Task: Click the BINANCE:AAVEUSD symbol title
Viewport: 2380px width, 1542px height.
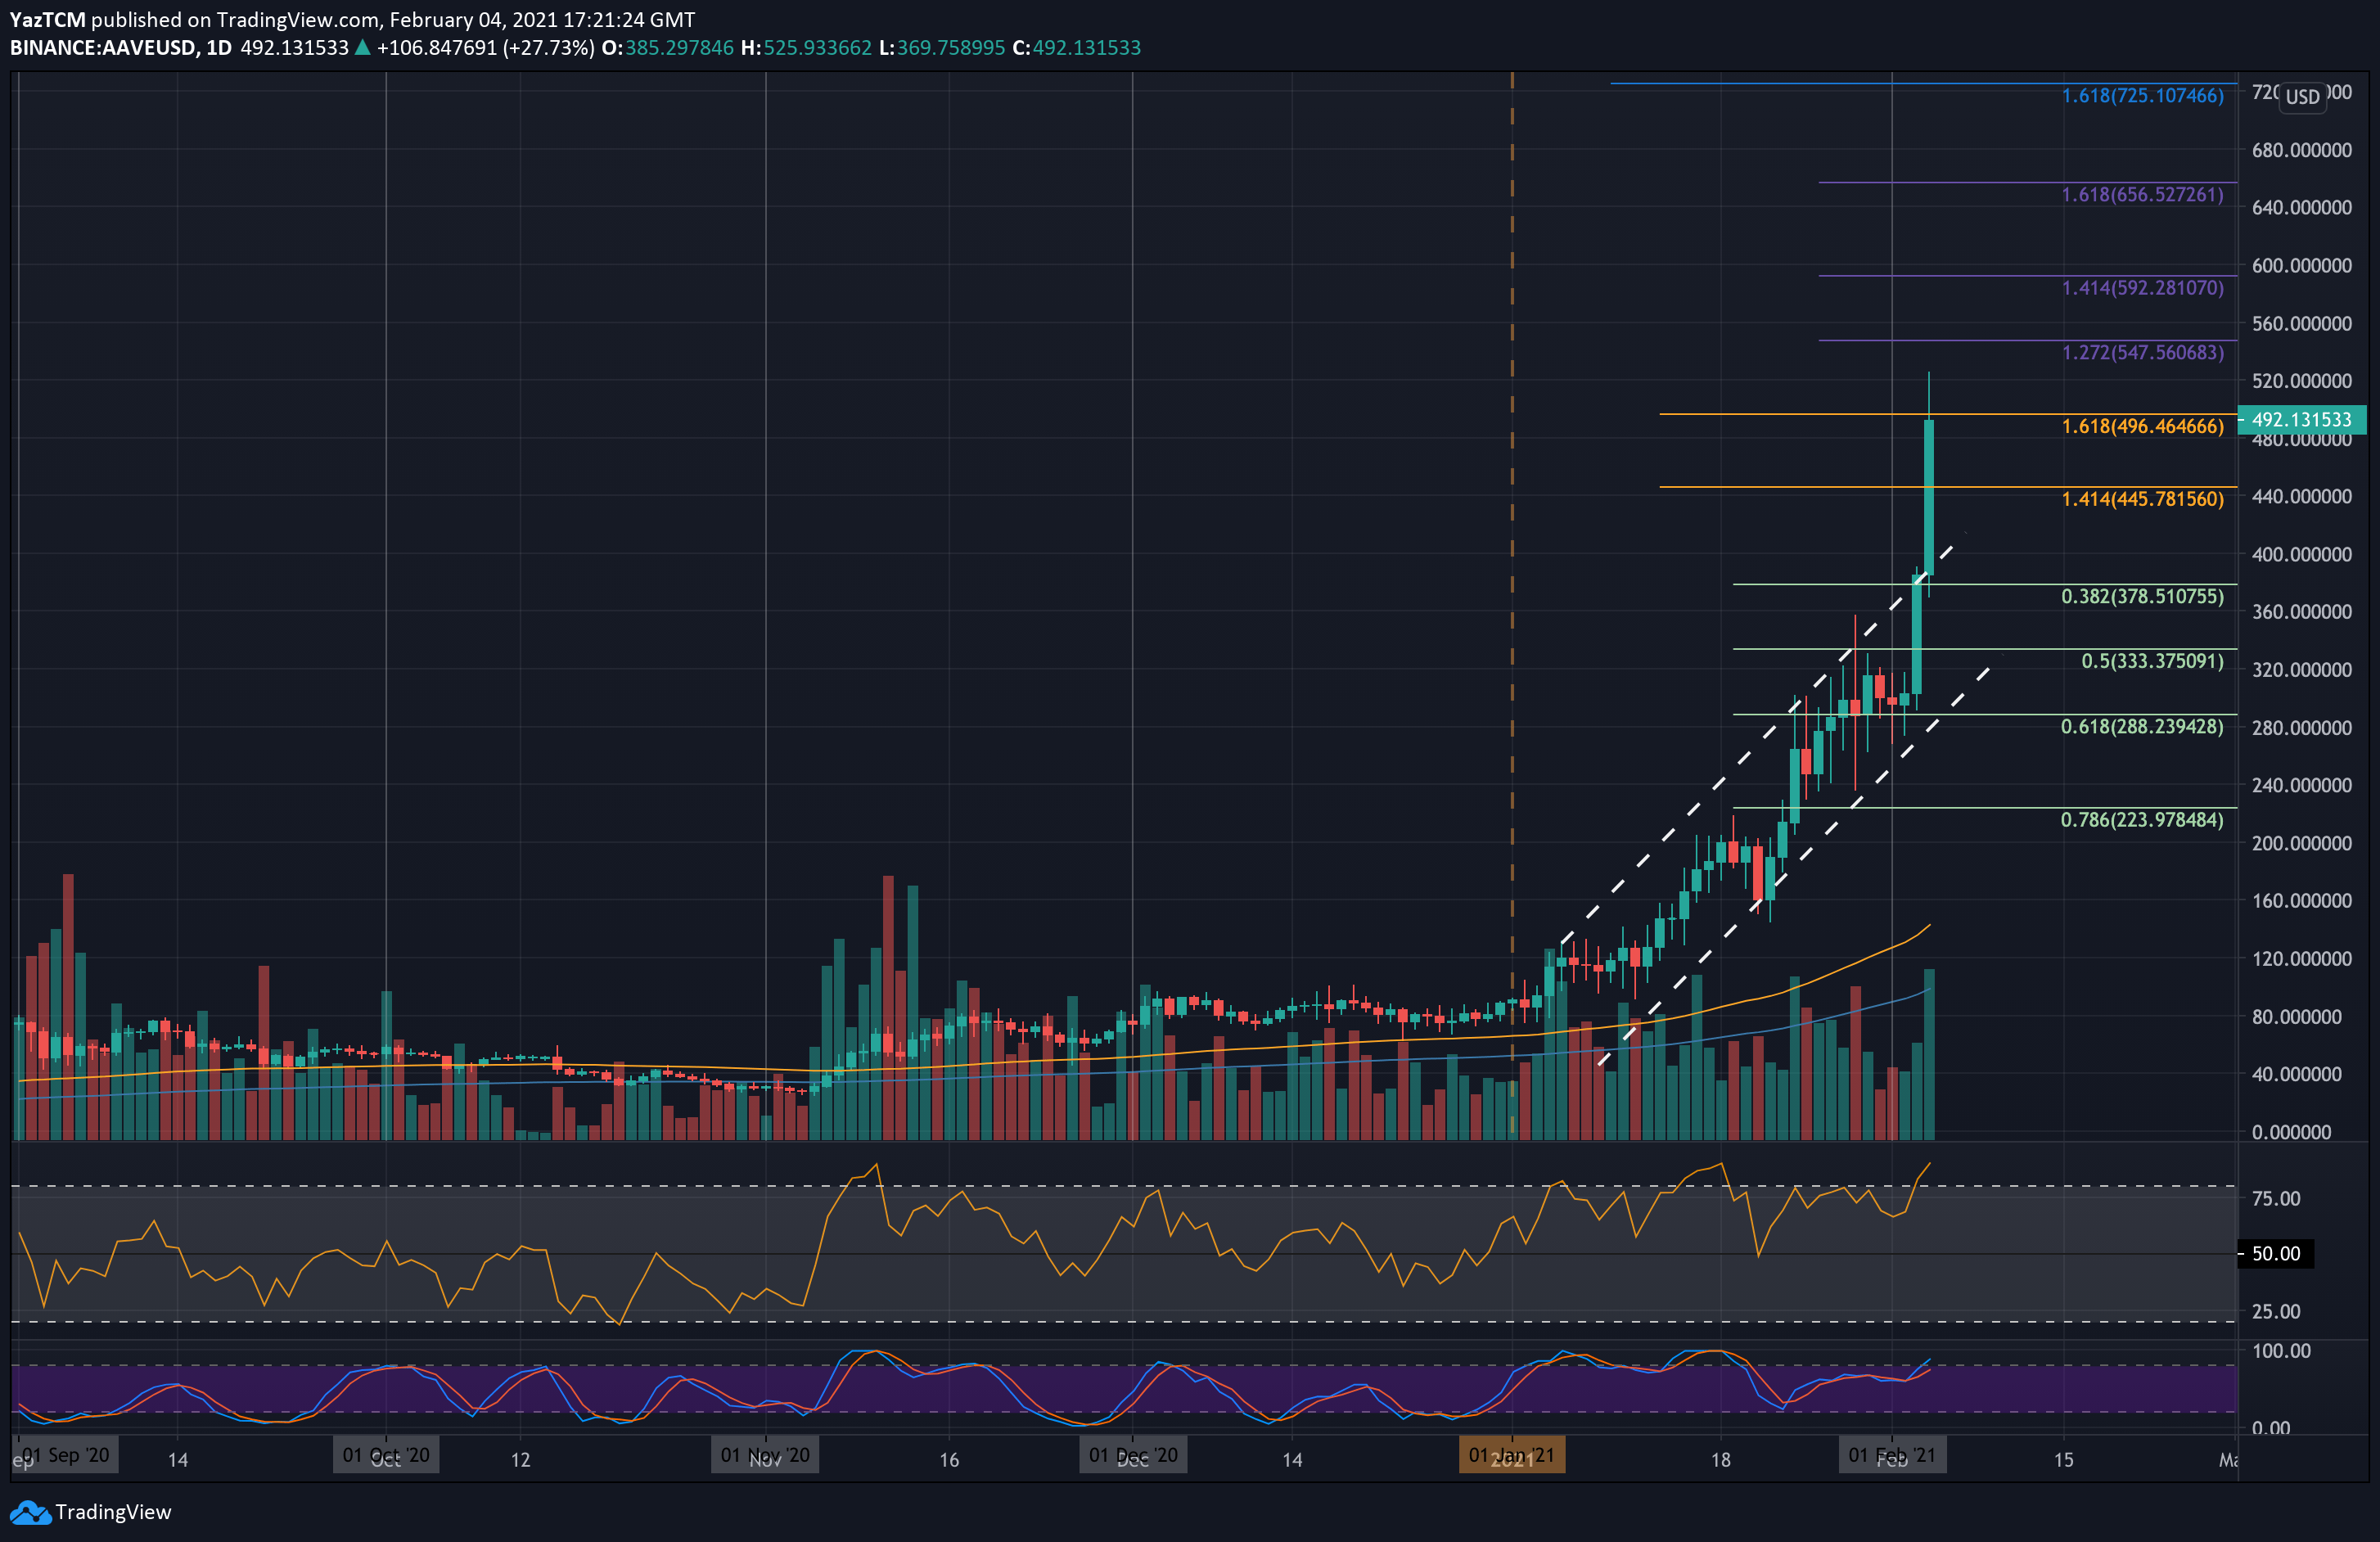Action: click(x=103, y=48)
